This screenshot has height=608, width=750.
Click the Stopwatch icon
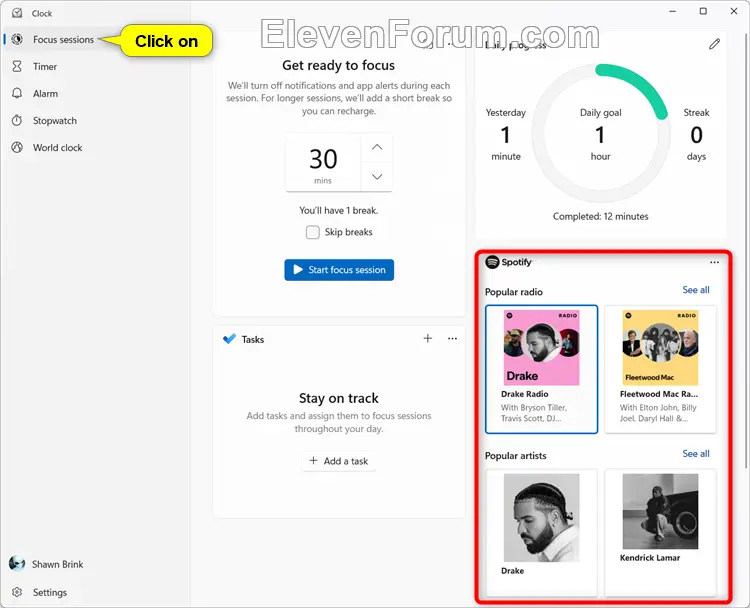click(17, 121)
